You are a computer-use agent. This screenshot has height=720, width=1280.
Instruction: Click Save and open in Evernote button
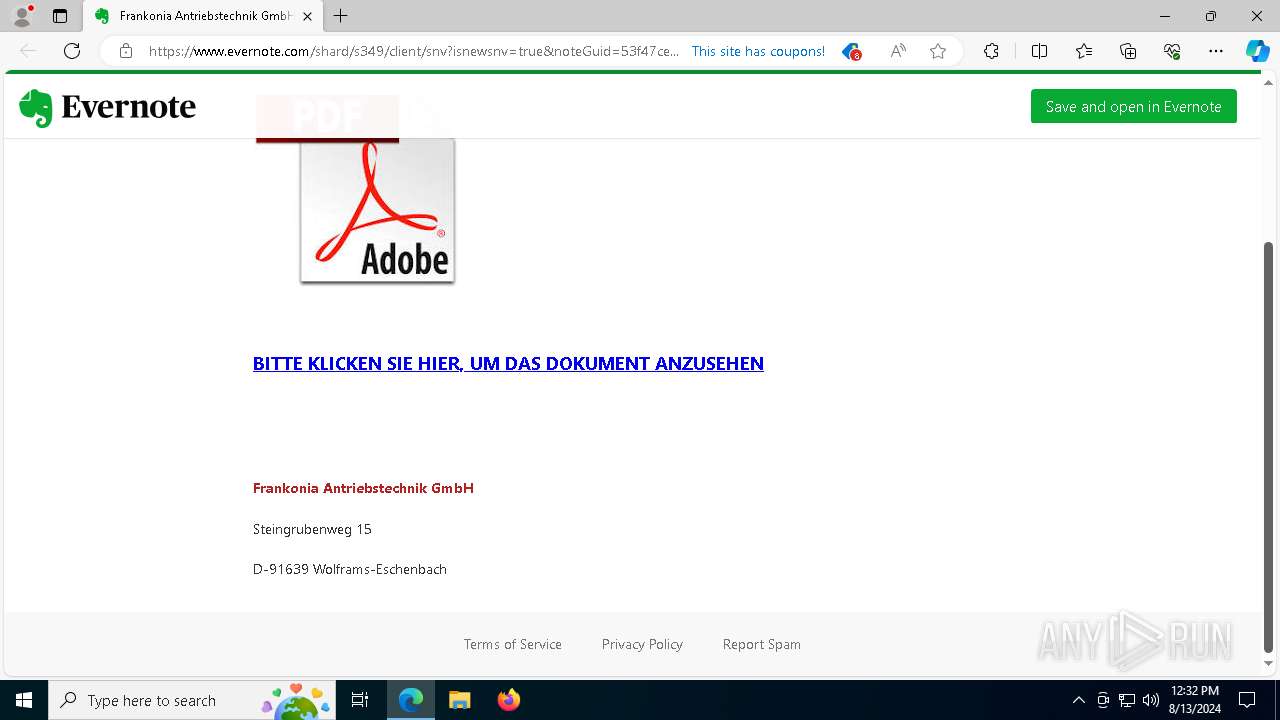tap(1133, 106)
